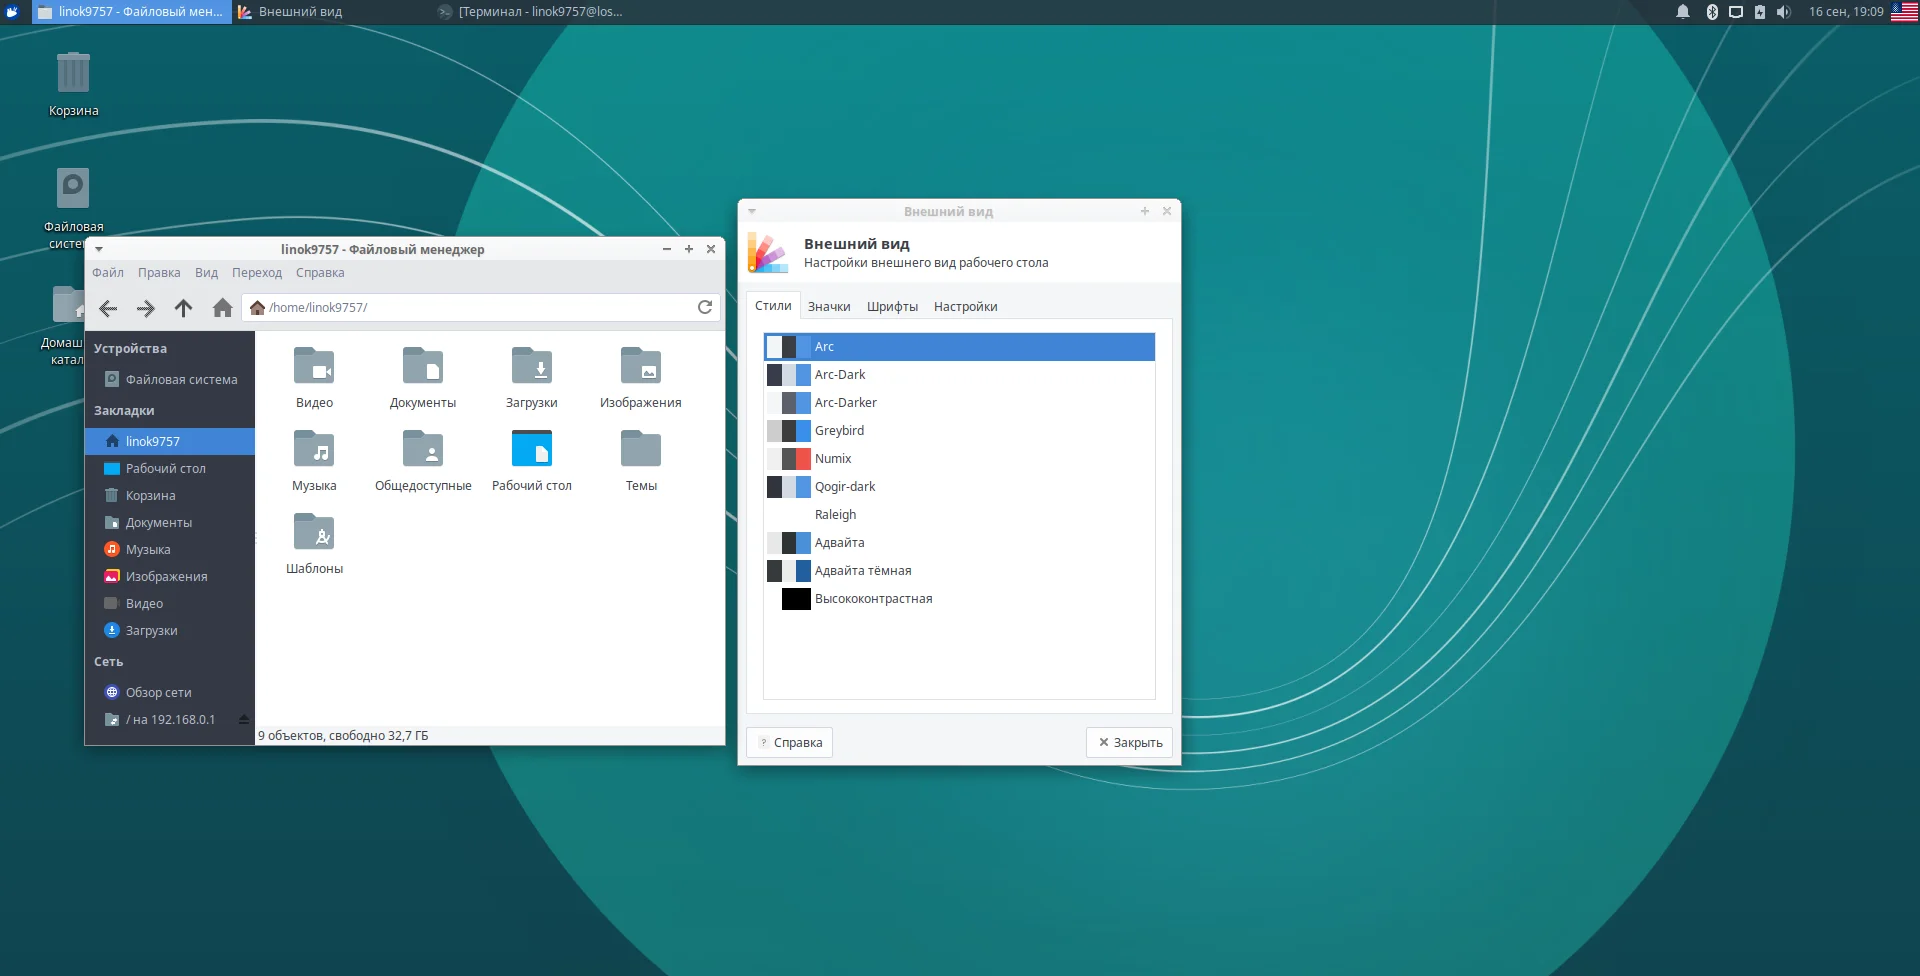Select the Arc-Darker theme
This screenshot has height=976, width=1920.
[959, 403]
